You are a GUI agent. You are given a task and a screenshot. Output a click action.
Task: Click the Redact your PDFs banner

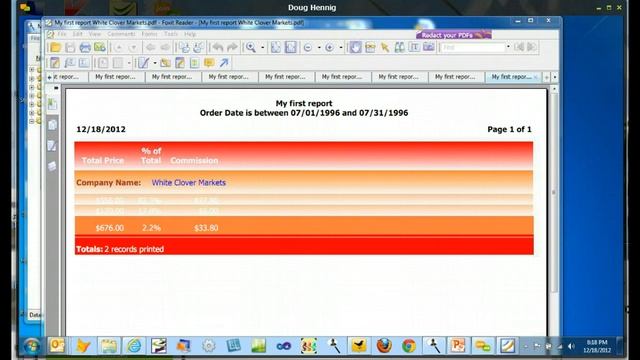(453, 35)
